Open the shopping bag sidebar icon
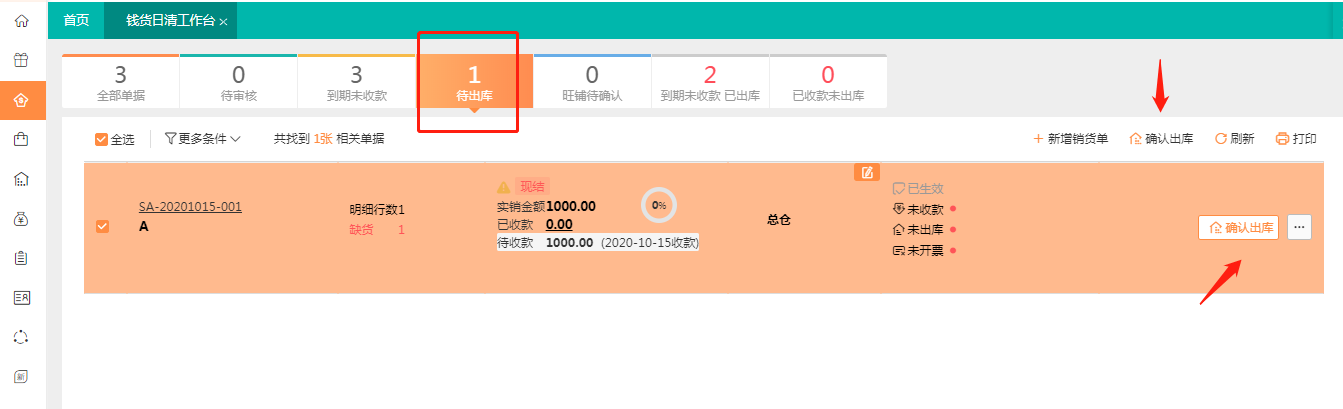 pos(22,139)
